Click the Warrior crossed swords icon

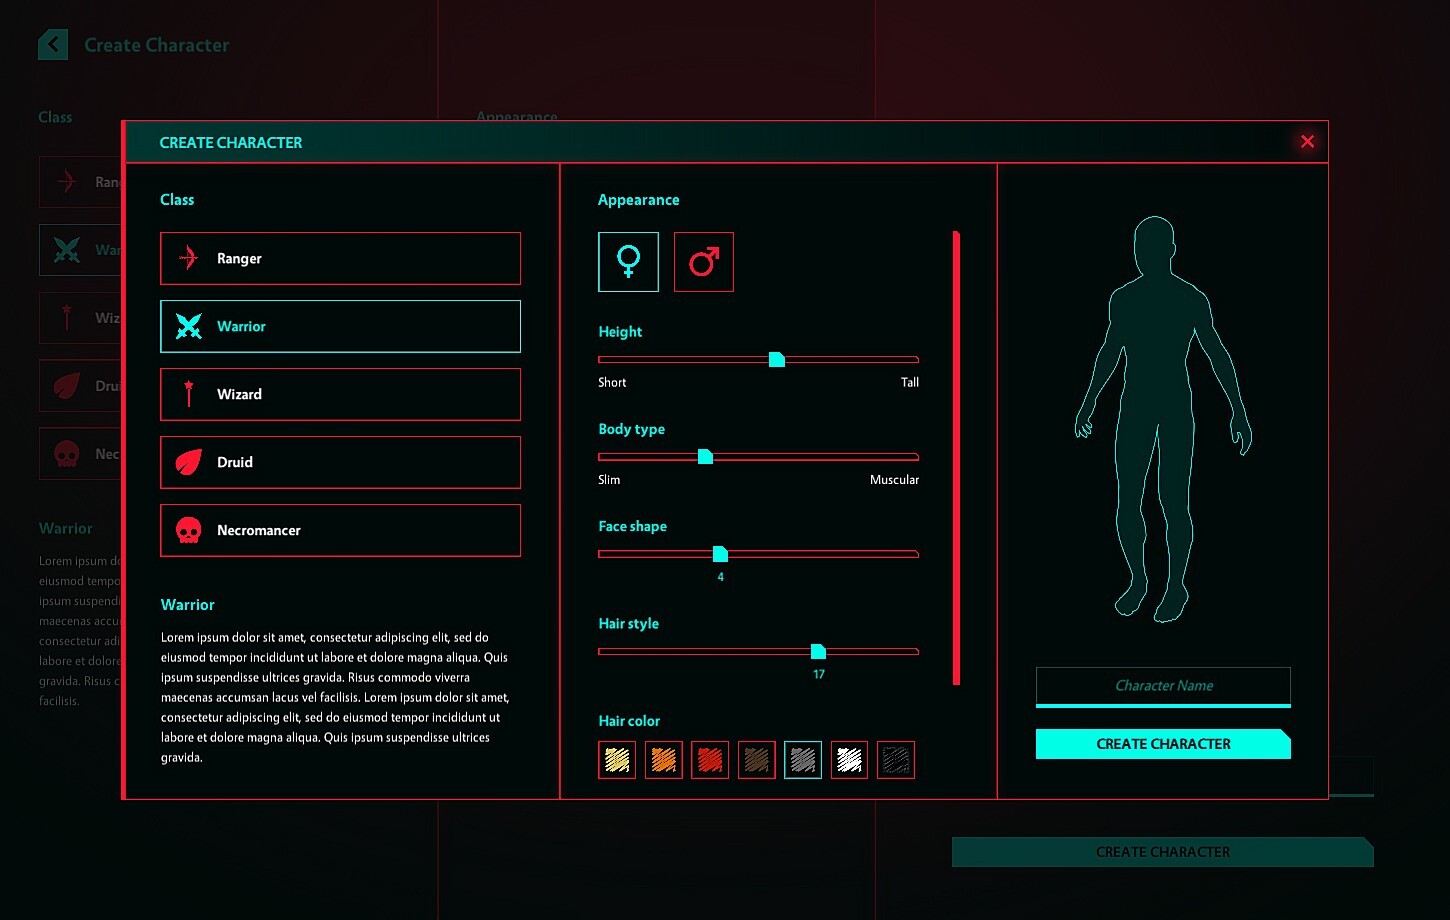point(187,326)
